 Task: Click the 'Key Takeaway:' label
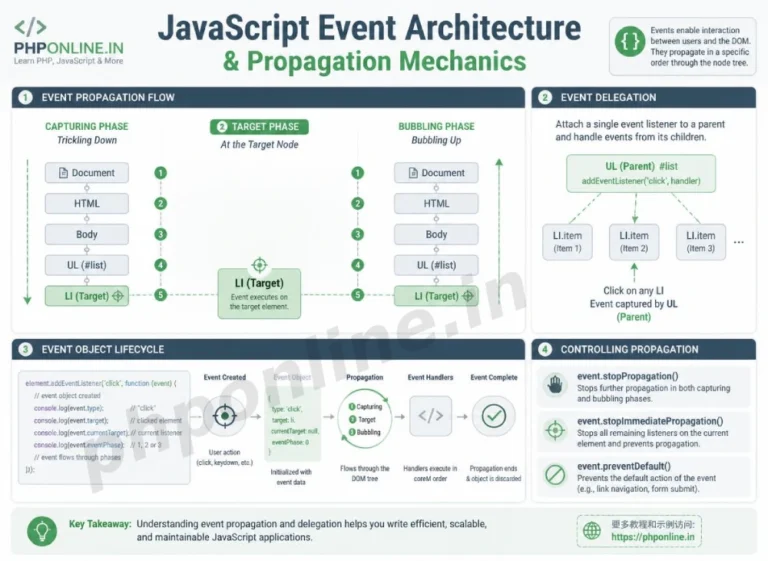pos(100,524)
